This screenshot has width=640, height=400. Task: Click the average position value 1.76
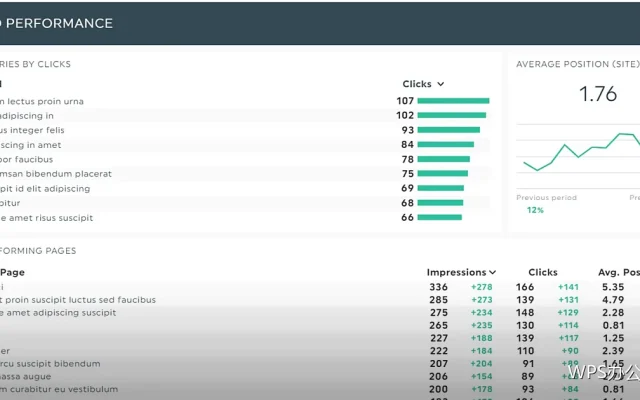pyautogui.click(x=598, y=94)
